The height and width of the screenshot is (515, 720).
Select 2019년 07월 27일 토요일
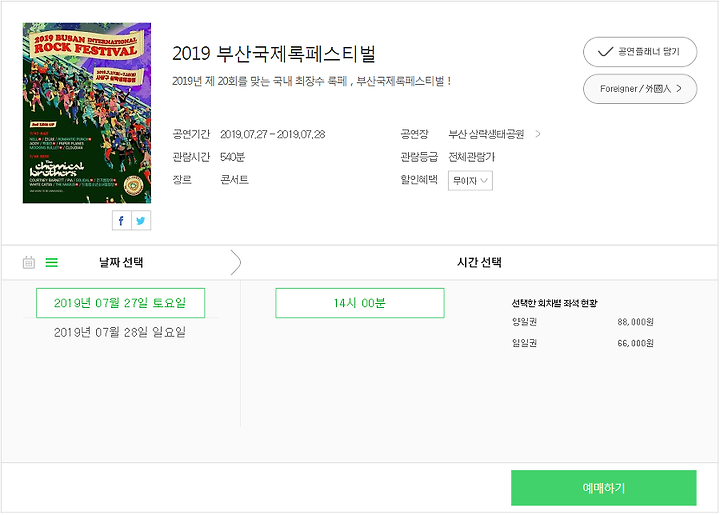[120, 303]
